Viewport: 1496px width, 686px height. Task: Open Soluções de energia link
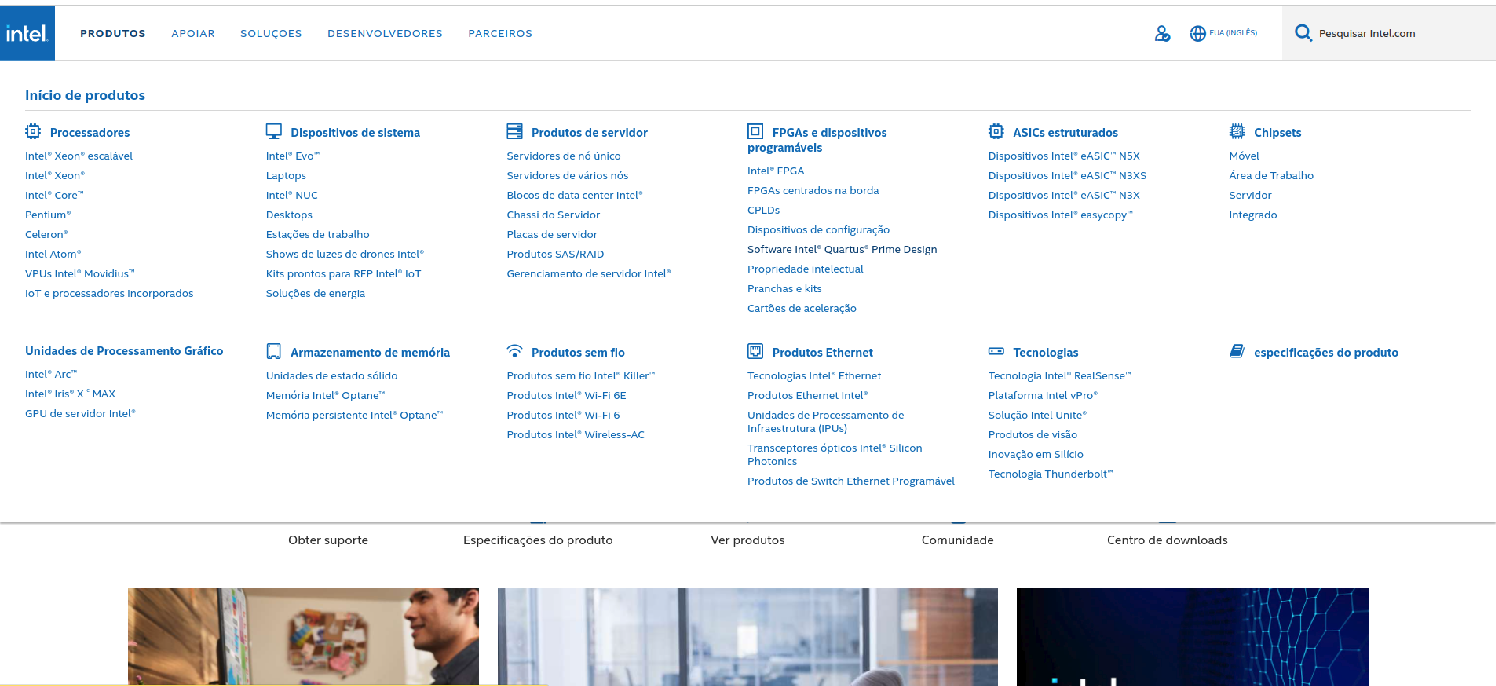pos(316,293)
